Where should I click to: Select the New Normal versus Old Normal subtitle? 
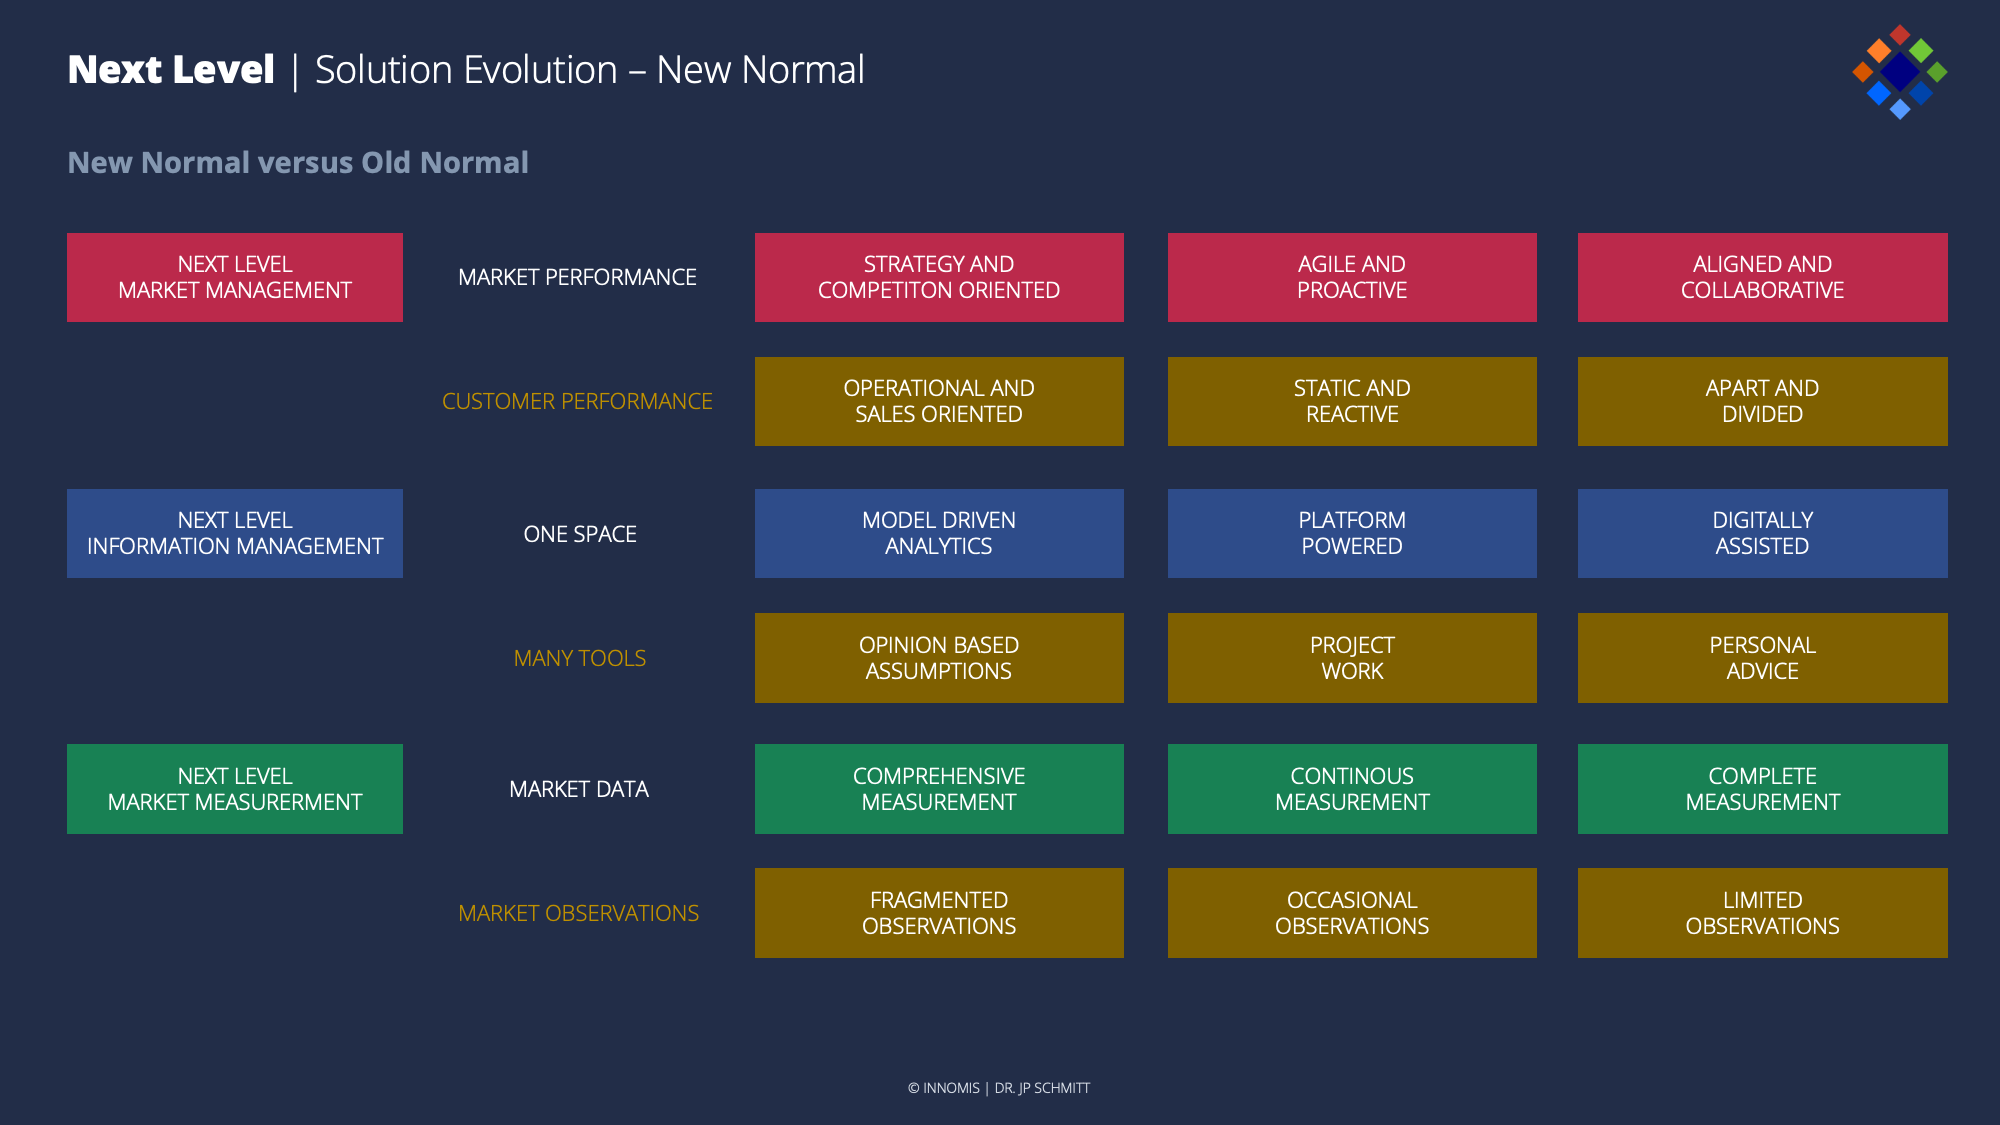(298, 162)
